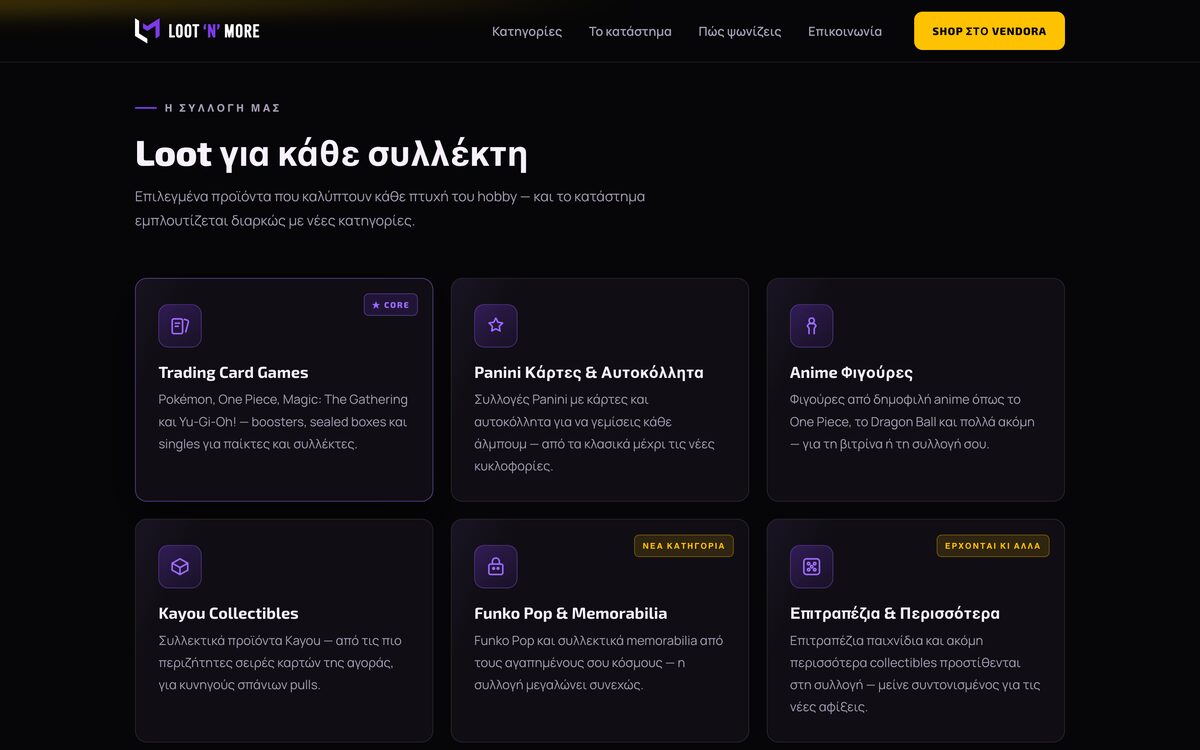Select the Kayou Collectibles title
Image resolution: width=1200 pixels, height=750 pixels.
[x=228, y=614]
